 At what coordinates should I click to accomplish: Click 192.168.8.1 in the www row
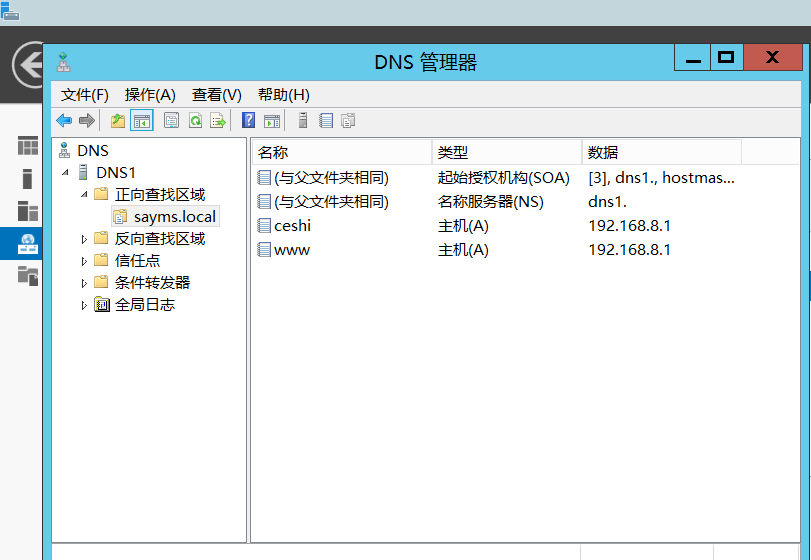tap(629, 250)
